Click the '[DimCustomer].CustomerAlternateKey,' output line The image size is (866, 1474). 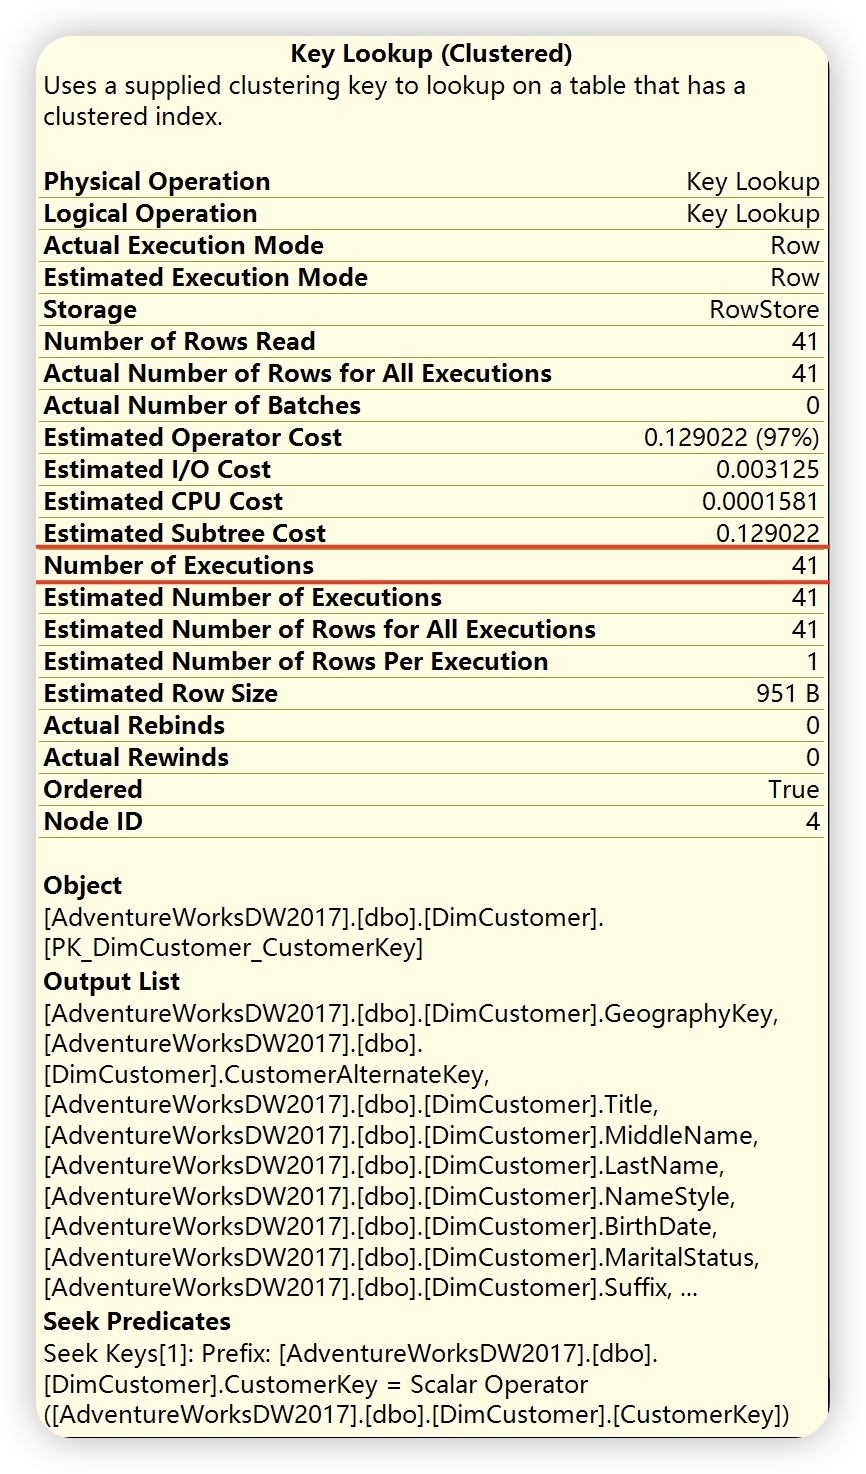(266, 1075)
